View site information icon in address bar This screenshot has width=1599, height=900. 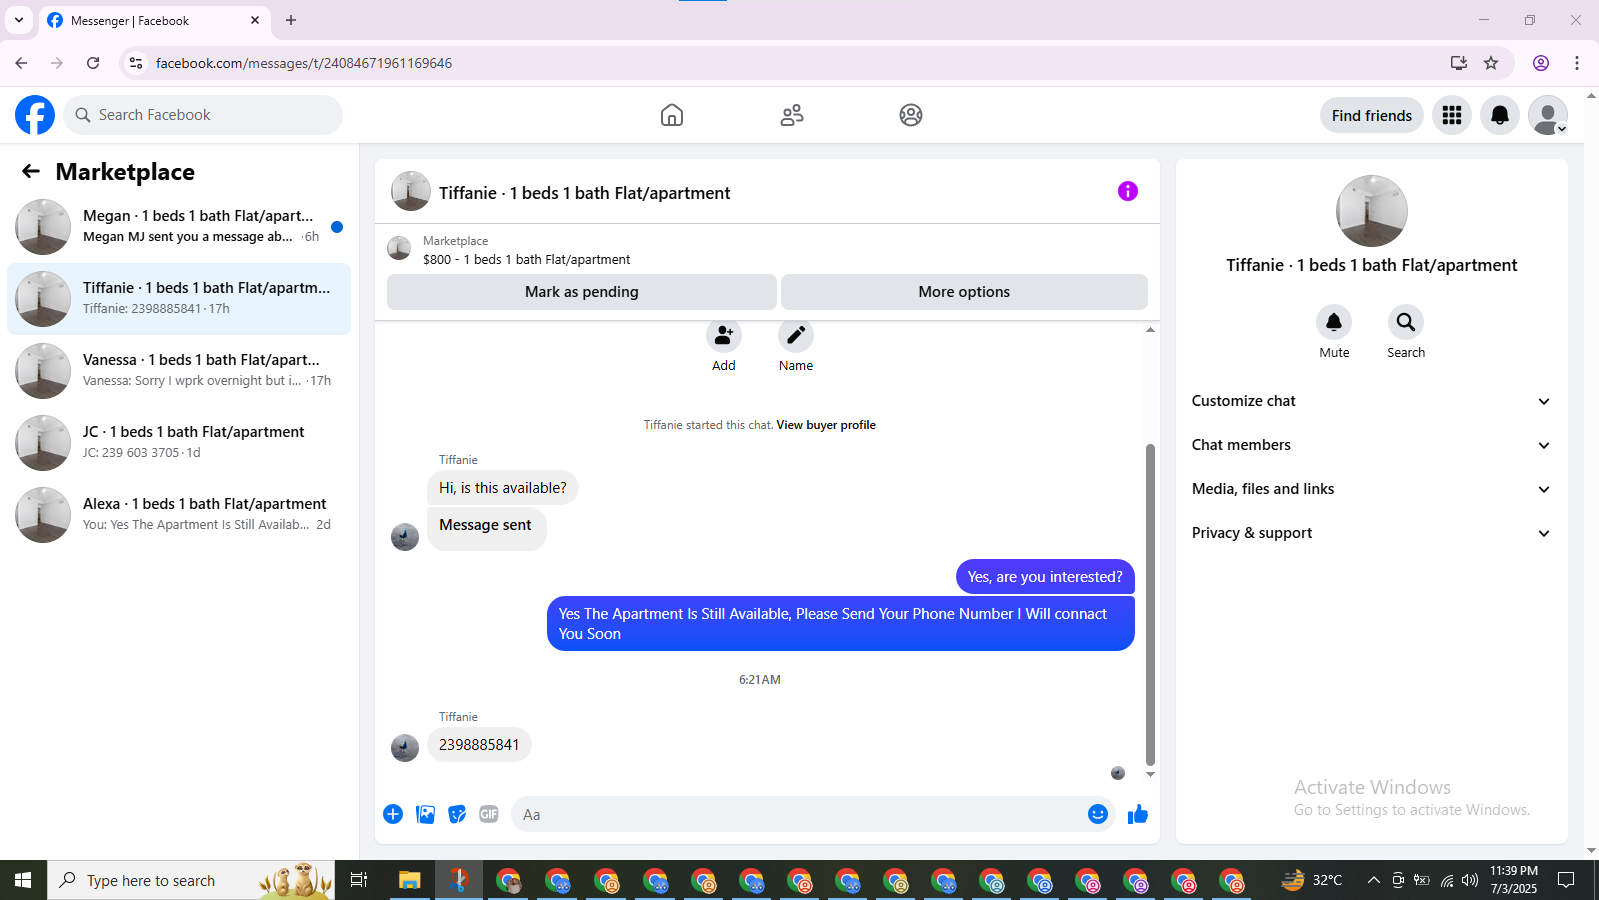coord(136,63)
